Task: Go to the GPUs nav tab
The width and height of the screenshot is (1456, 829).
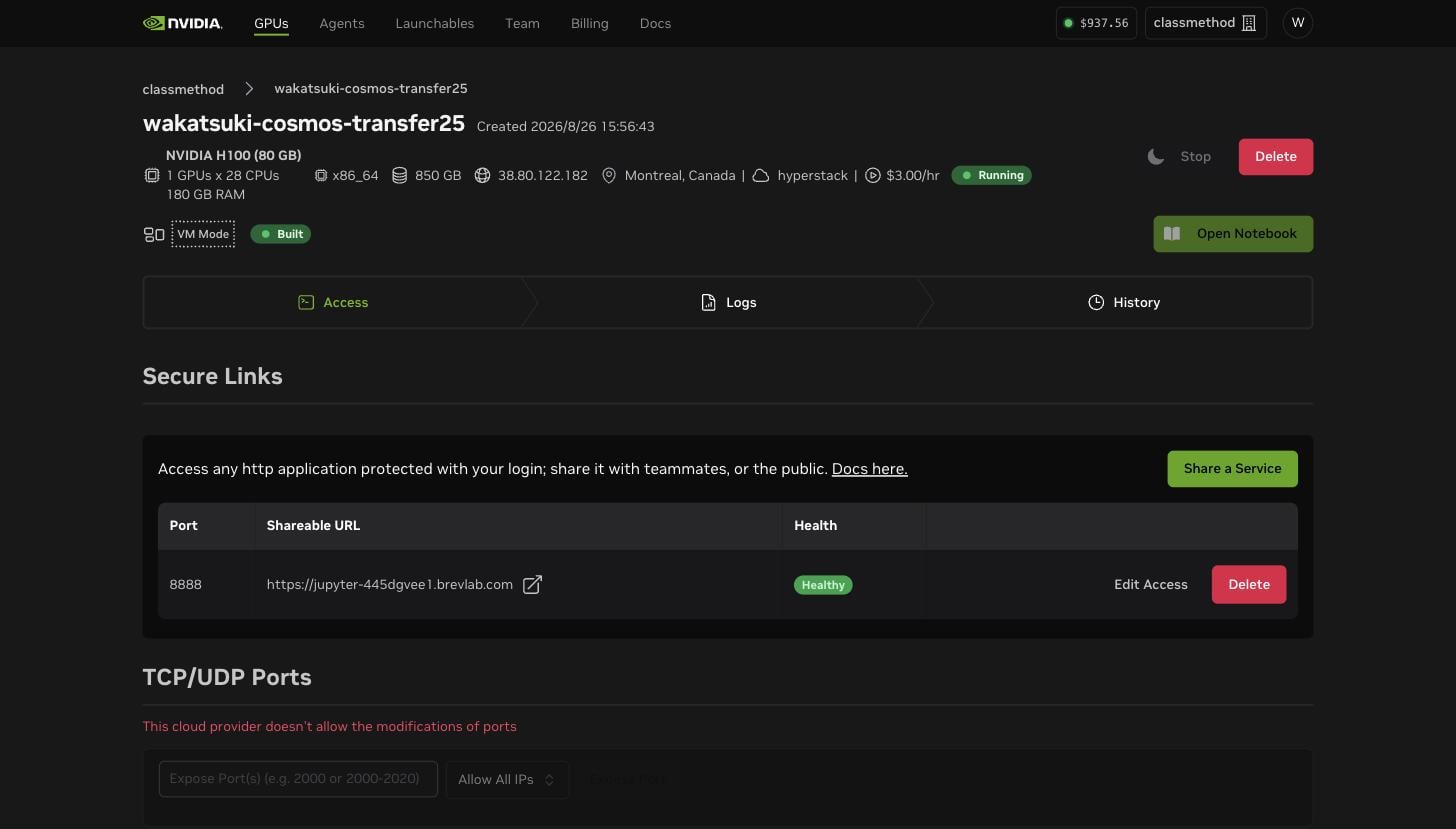Action: coord(271,23)
